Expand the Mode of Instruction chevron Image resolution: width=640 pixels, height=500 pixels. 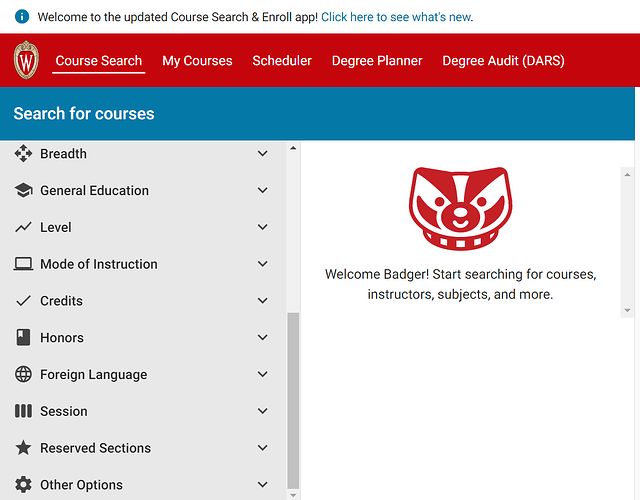coord(263,264)
